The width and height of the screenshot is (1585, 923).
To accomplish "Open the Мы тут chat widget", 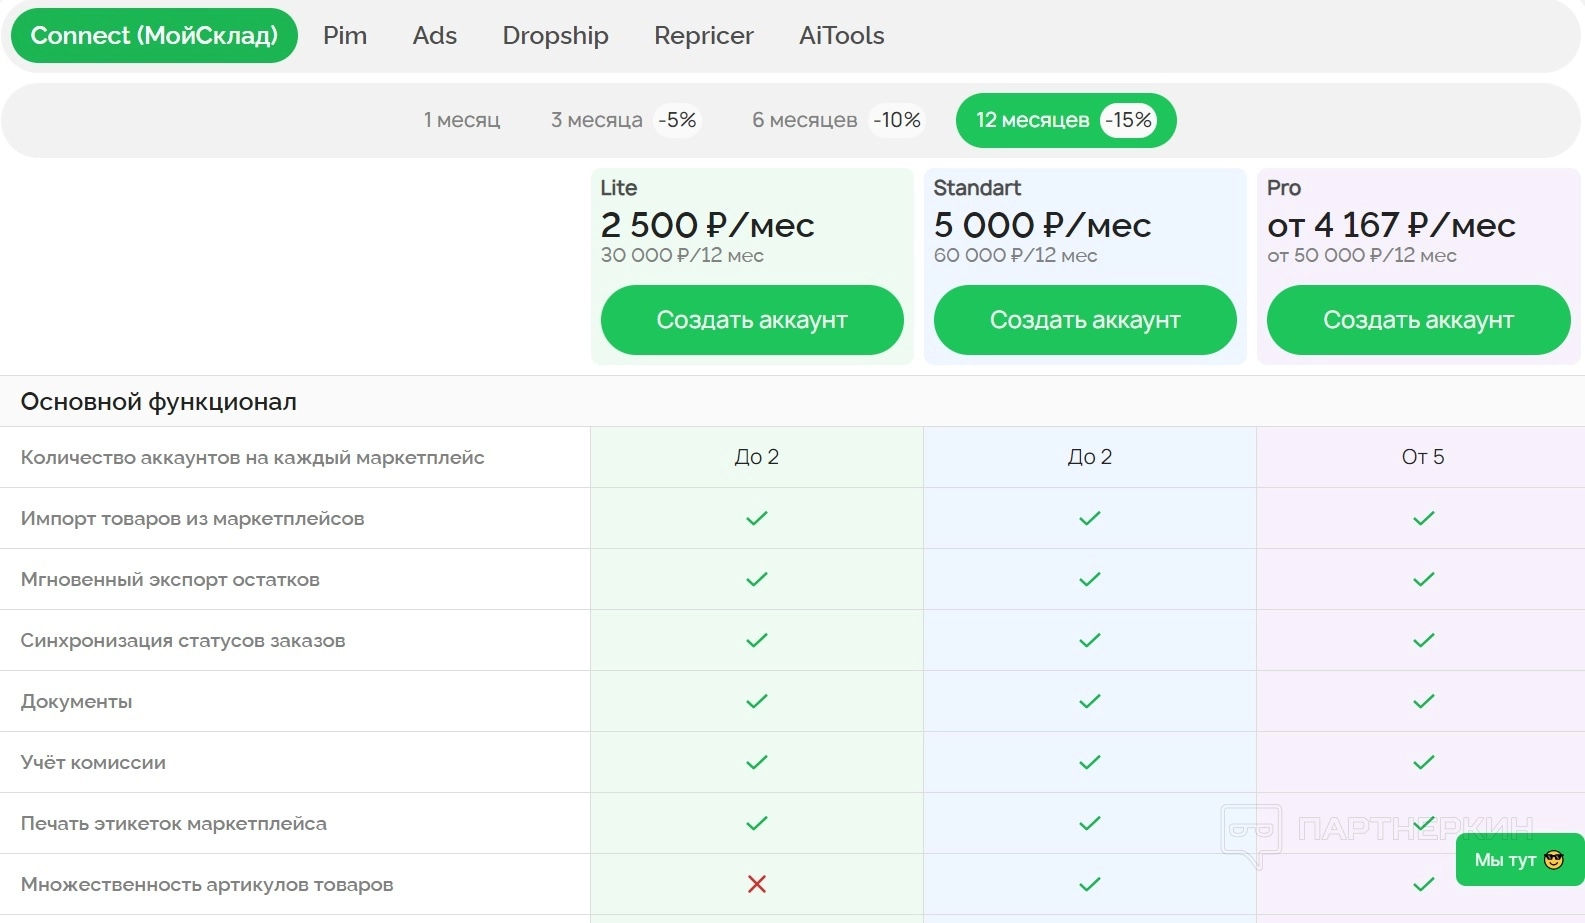I will [x=1519, y=860].
